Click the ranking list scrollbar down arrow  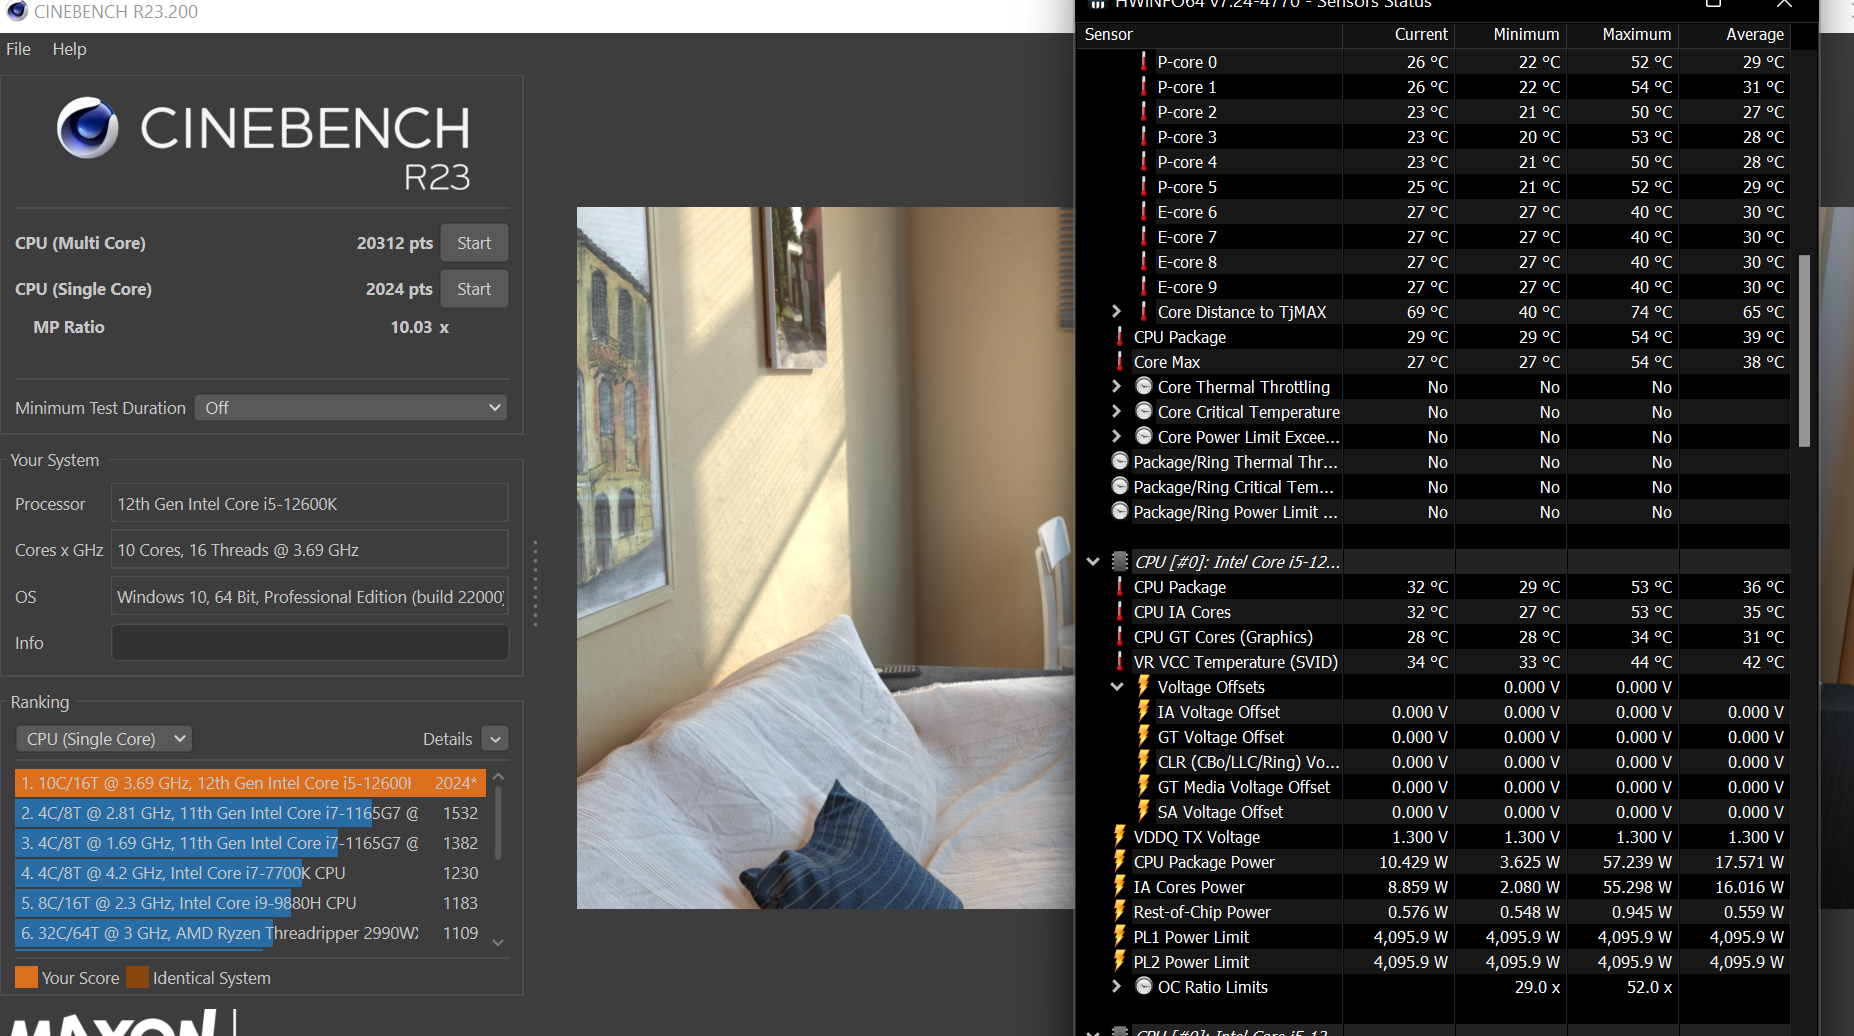click(498, 942)
